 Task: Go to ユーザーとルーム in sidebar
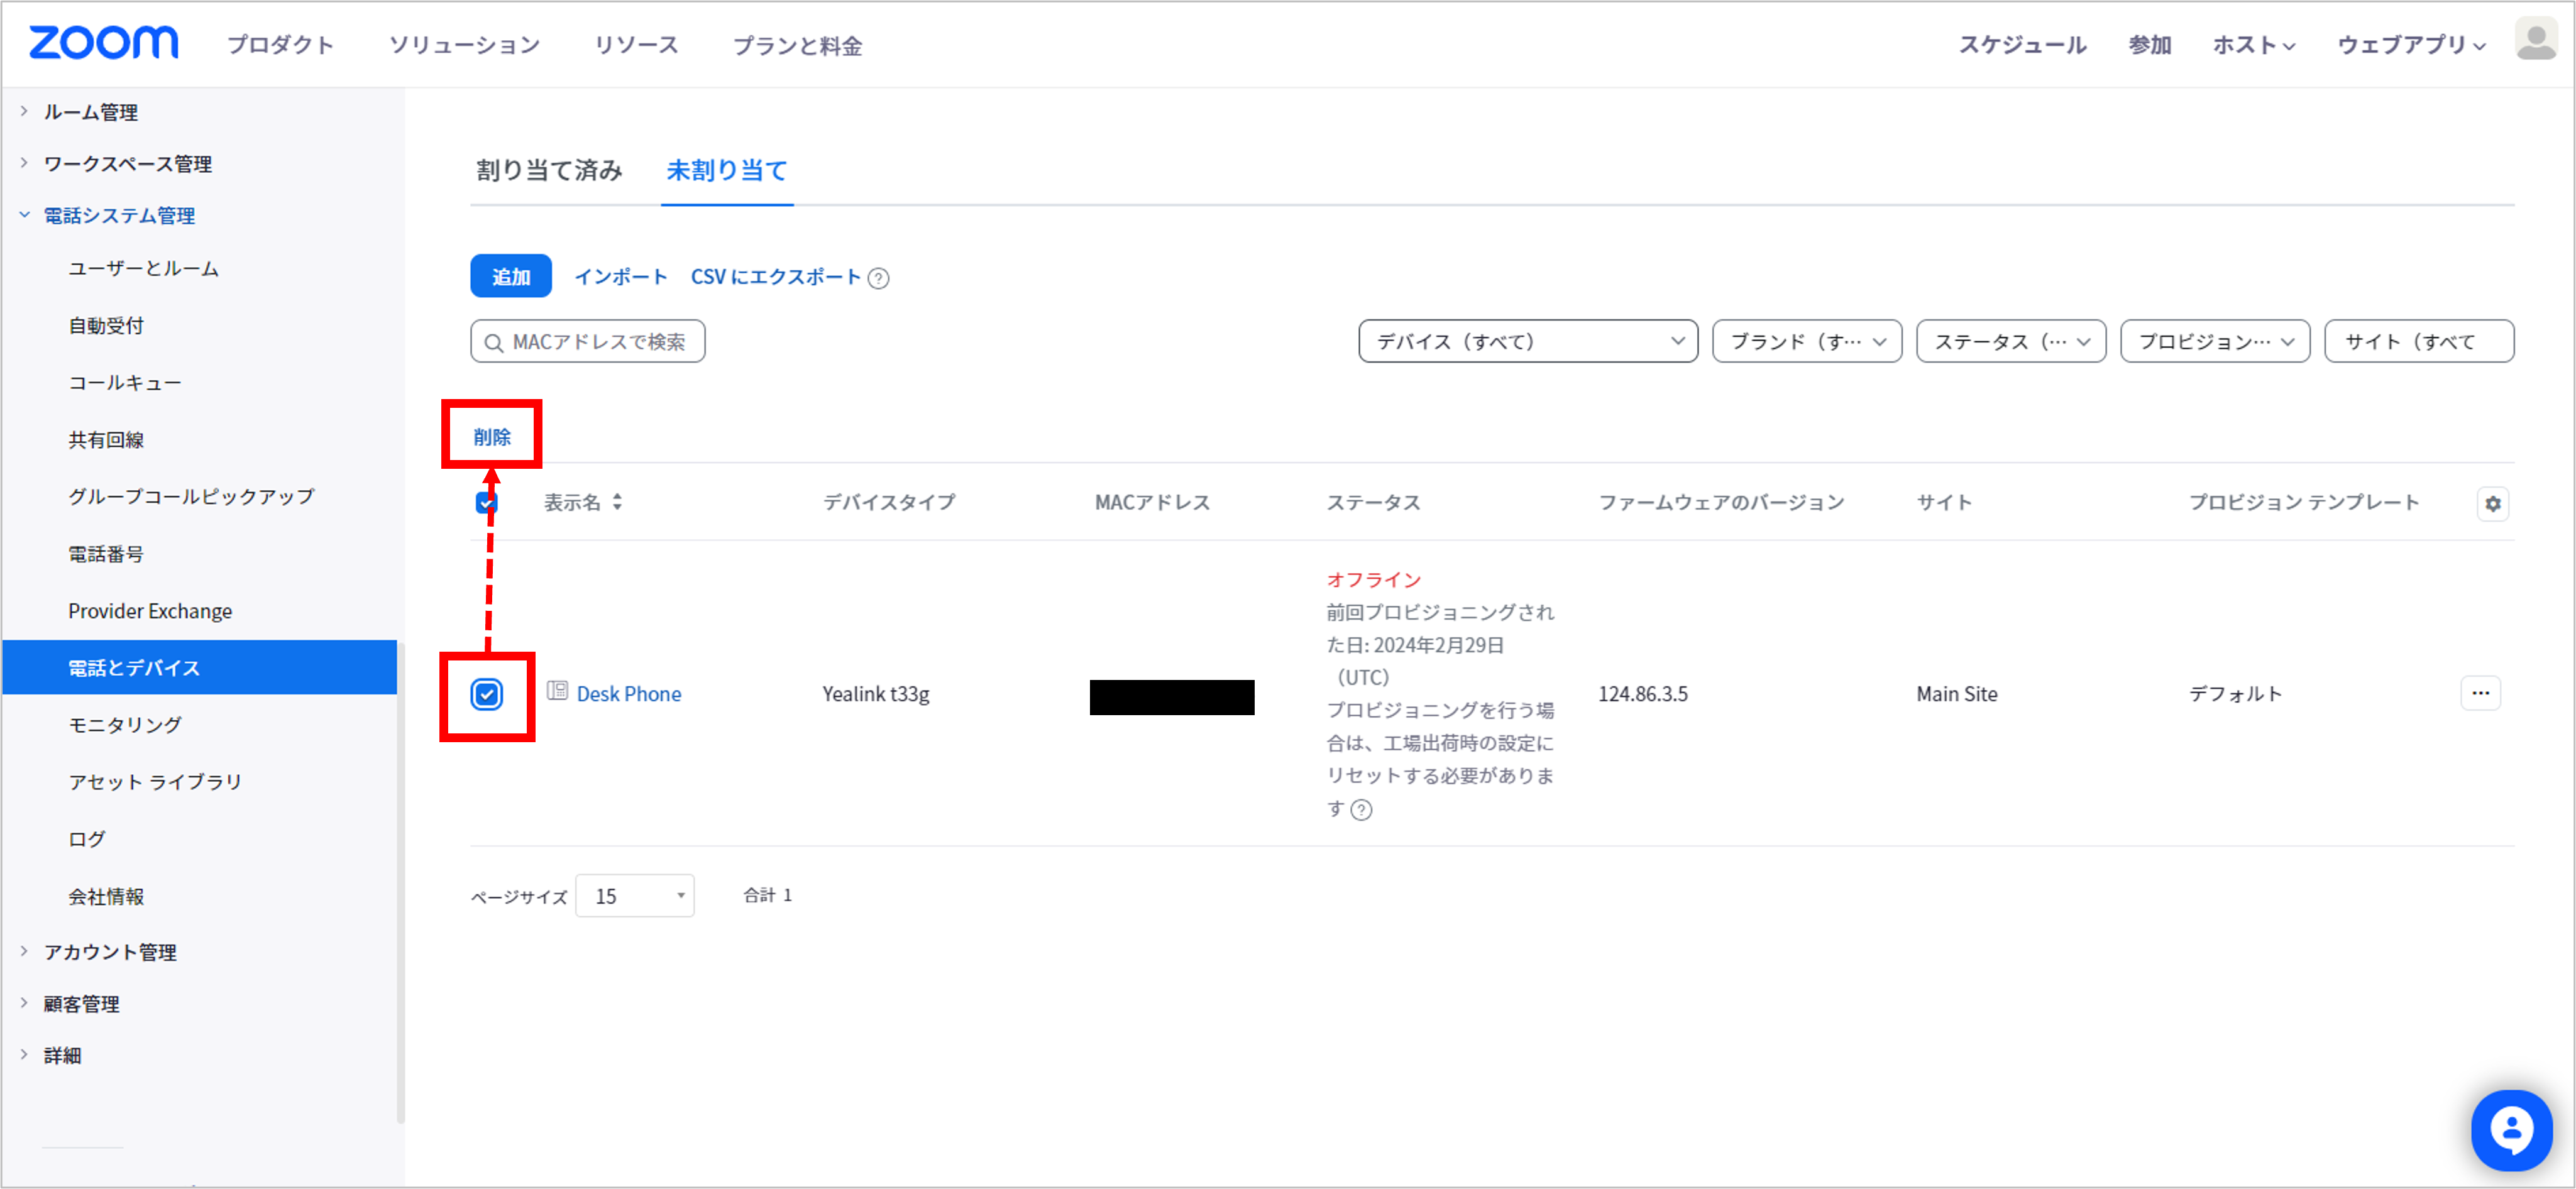point(143,268)
